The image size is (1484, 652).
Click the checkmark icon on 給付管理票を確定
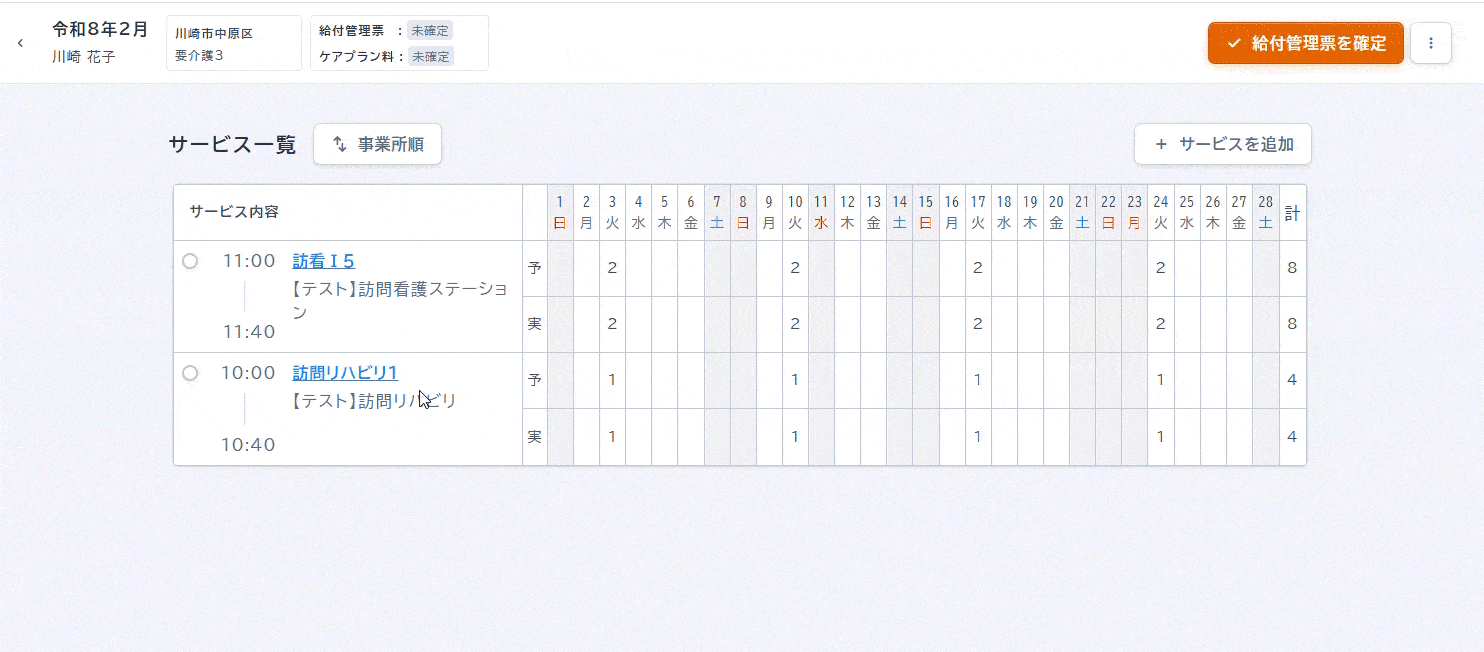pos(1234,43)
